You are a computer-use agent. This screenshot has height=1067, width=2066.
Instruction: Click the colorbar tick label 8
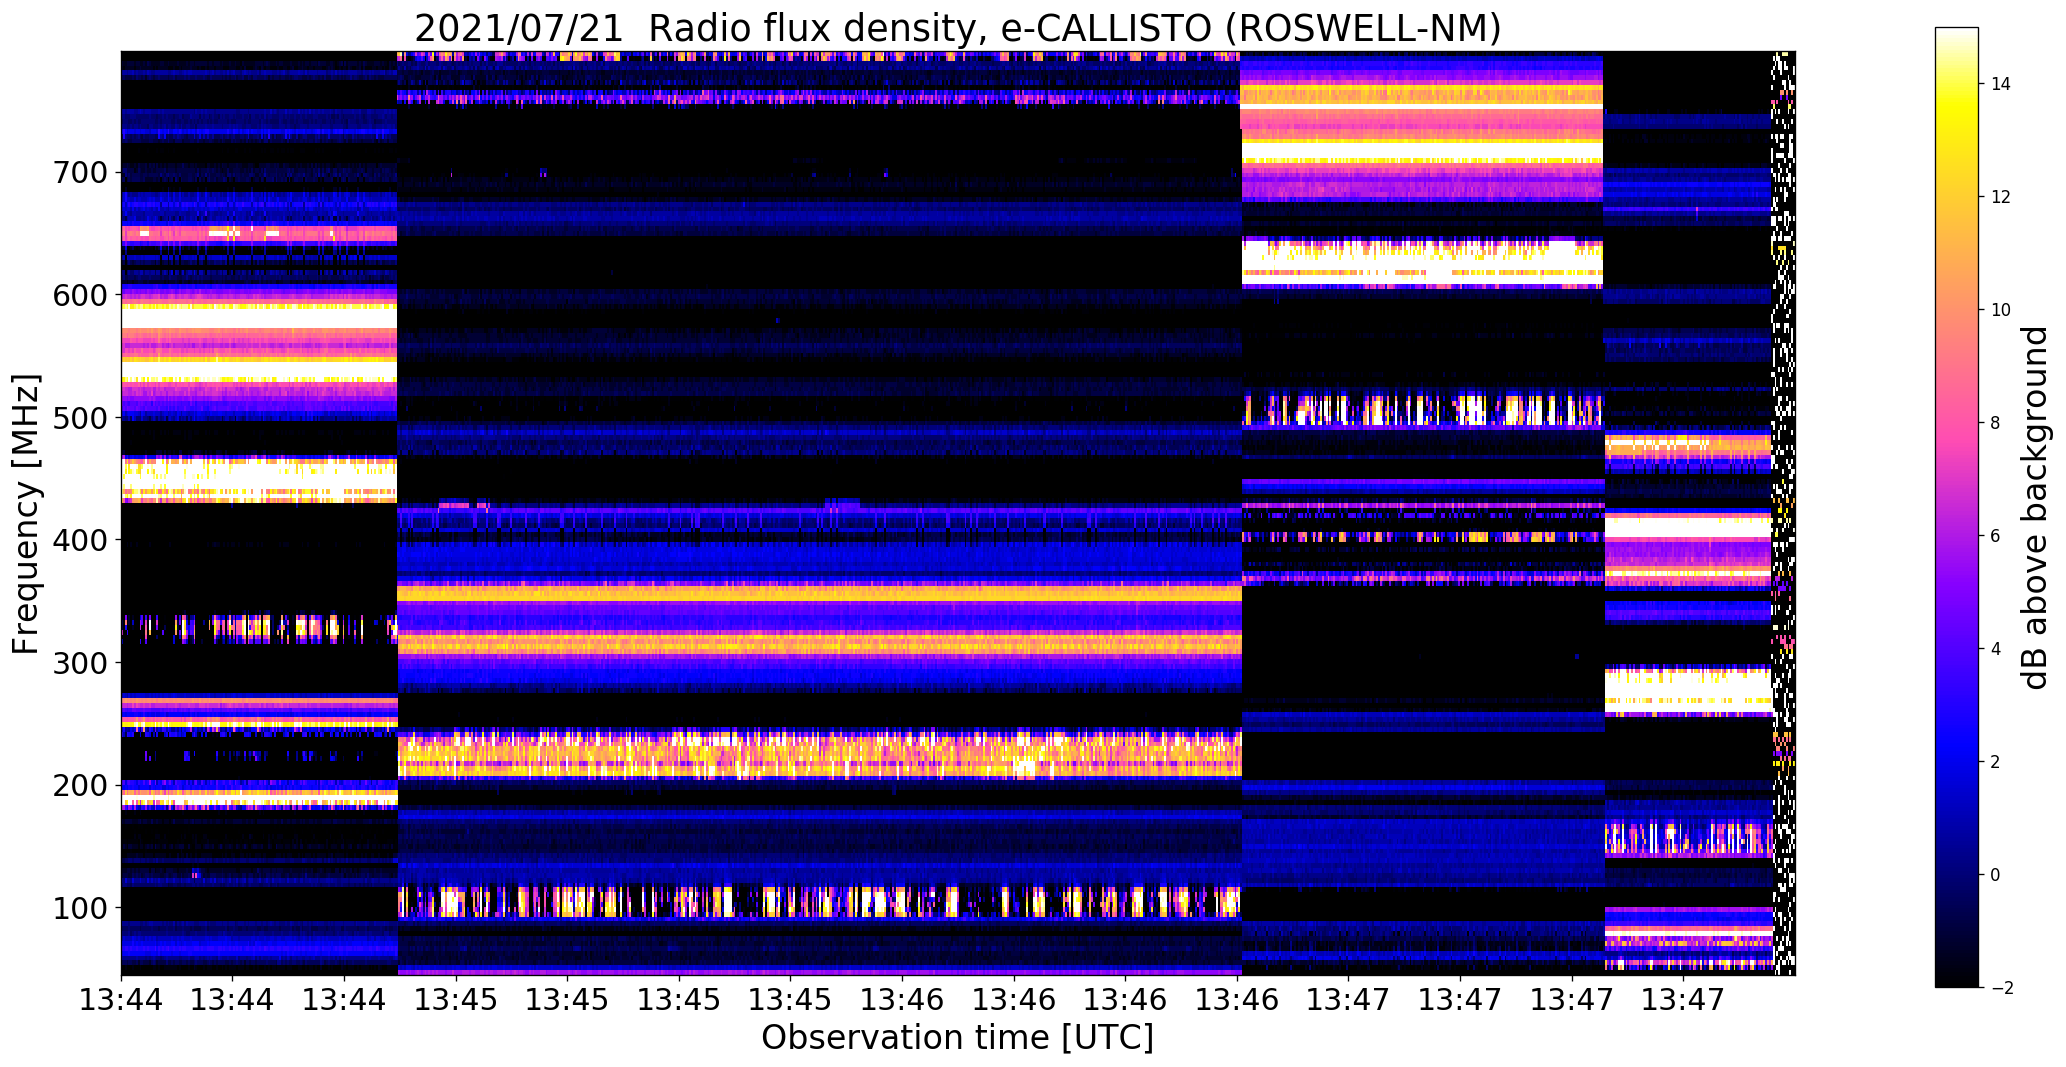[x=1996, y=423]
